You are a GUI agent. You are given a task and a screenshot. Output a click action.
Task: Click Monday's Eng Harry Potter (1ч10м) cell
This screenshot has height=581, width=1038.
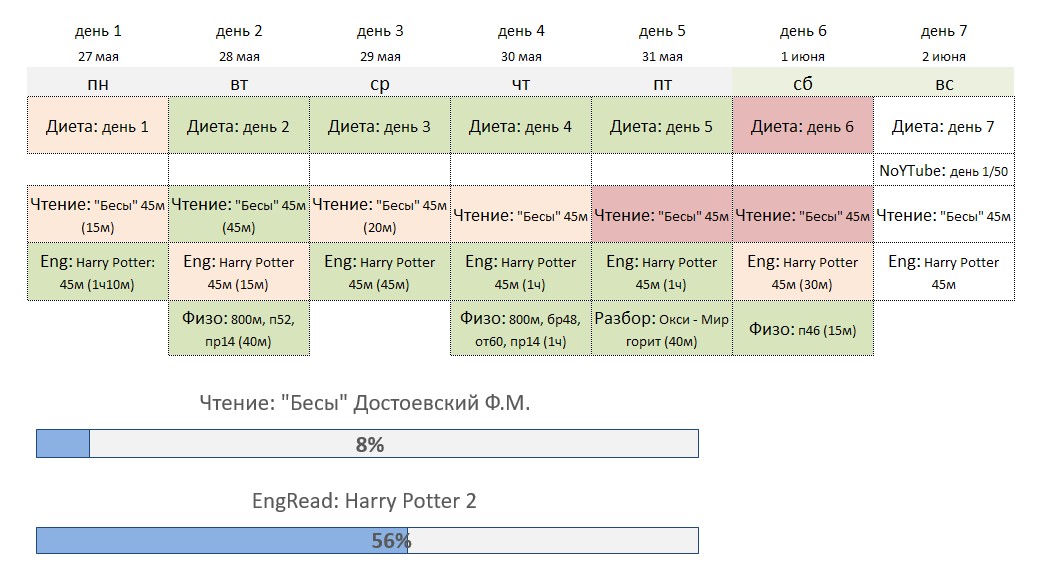coord(98,272)
